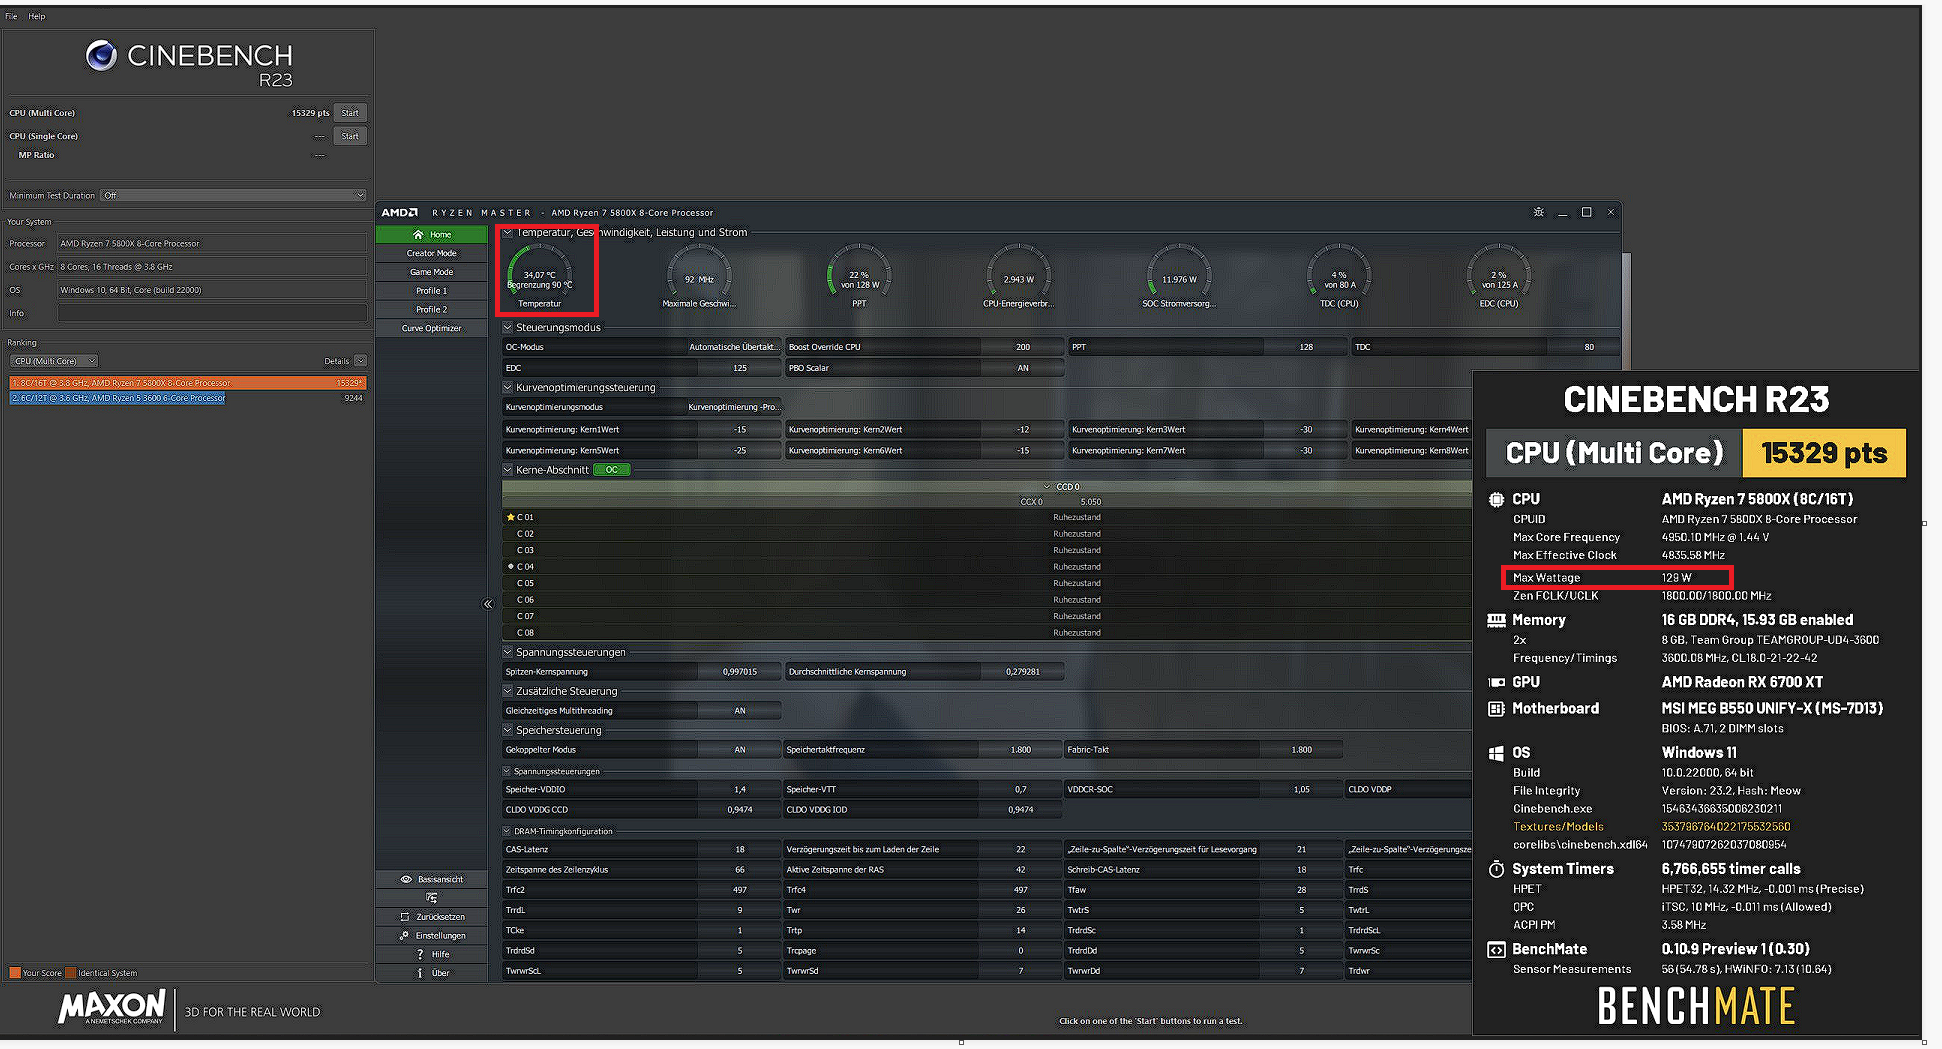Click the PPT gauge
The height and width of the screenshot is (1049, 1942).
point(859,276)
